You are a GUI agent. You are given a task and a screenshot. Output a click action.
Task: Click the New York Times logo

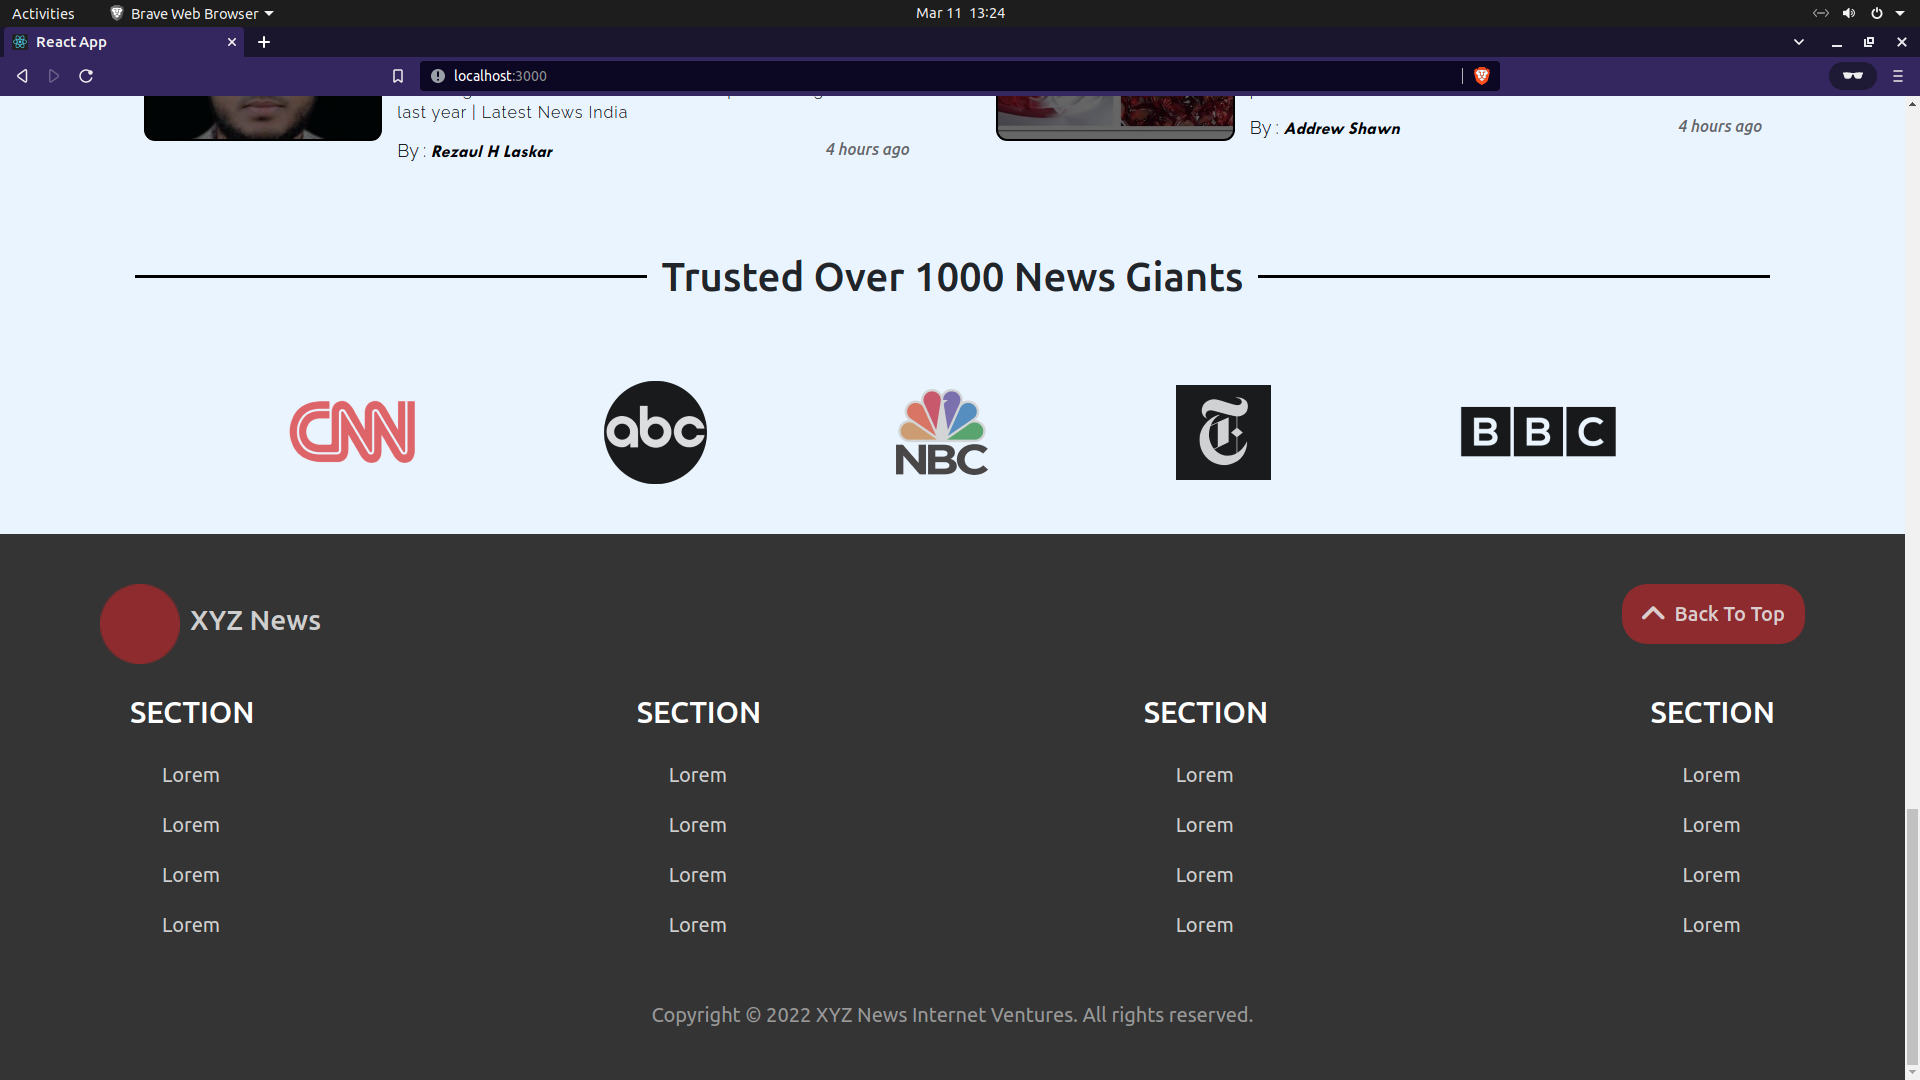pyautogui.click(x=1223, y=432)
